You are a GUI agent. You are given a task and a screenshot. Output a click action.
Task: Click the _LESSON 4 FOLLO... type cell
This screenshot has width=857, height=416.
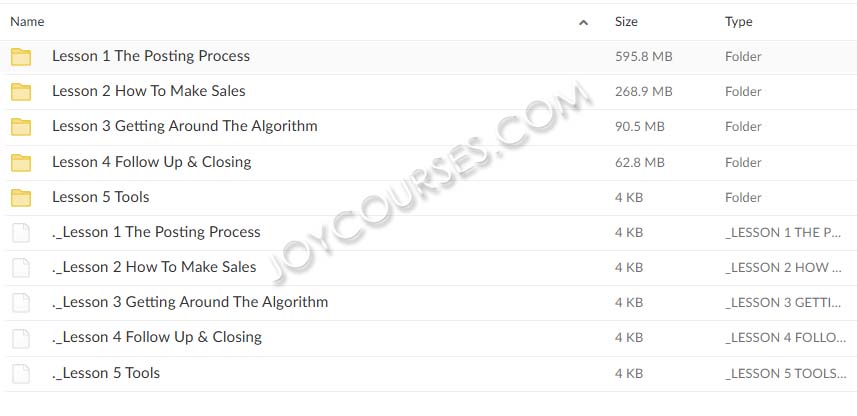[x=785, y=338]
